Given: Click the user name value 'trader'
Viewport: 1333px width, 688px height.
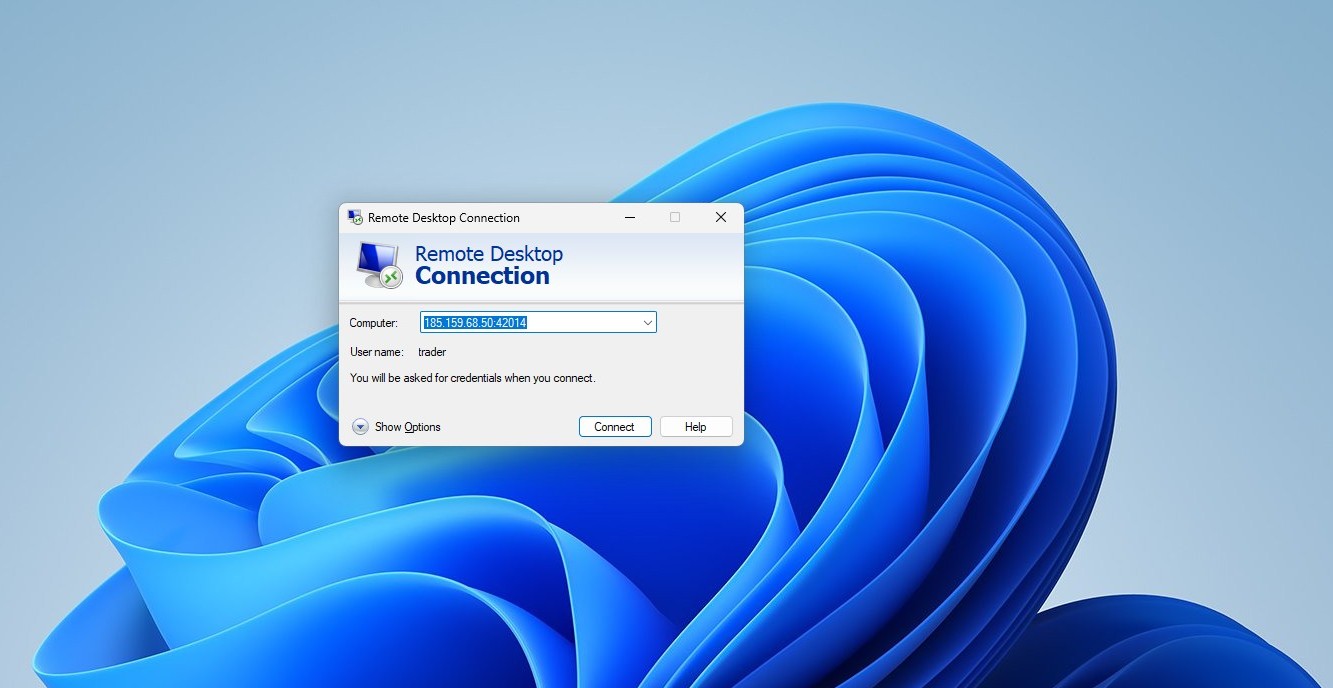Looking at the screenshot, I should pyautogui.click(x=432, y=352).
